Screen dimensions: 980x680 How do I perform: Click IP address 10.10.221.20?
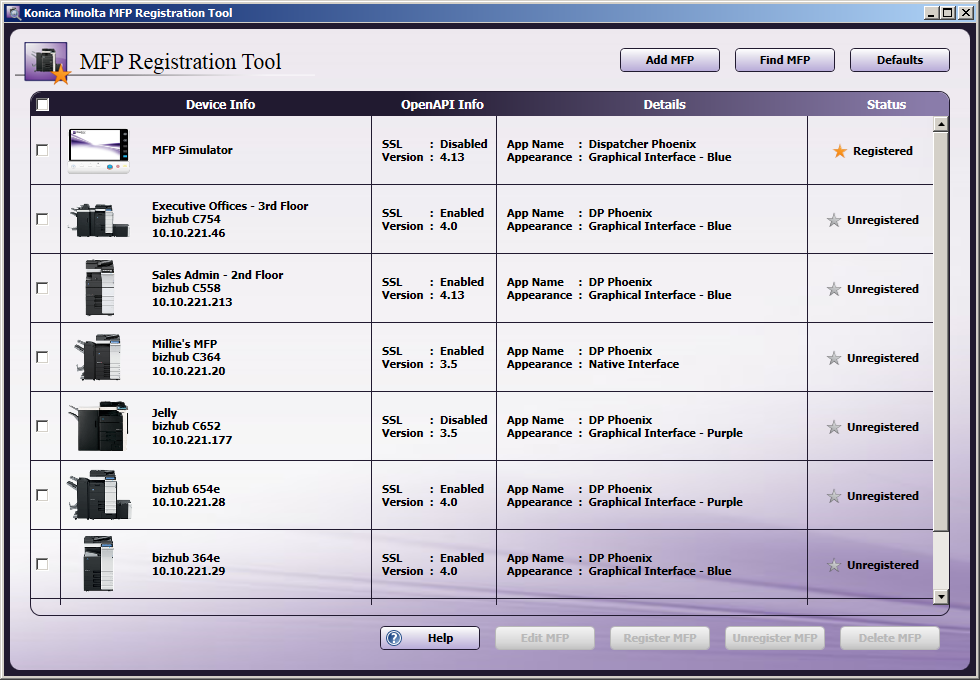188,371
